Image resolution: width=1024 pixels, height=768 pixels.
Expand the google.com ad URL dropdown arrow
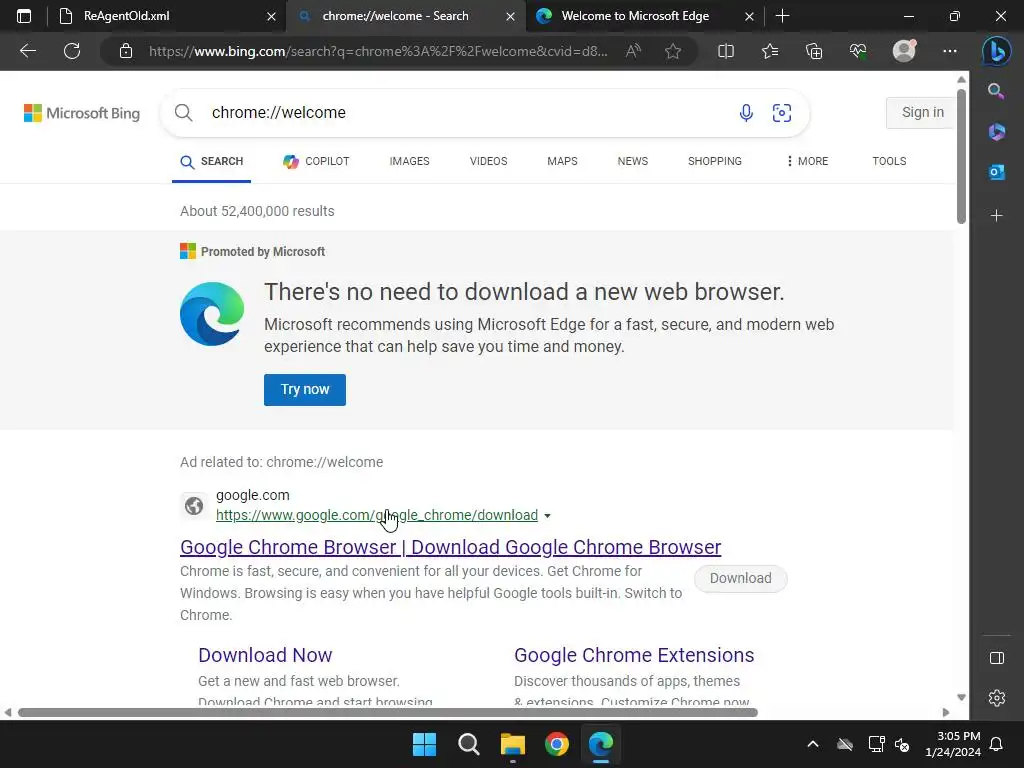[547, 516]
